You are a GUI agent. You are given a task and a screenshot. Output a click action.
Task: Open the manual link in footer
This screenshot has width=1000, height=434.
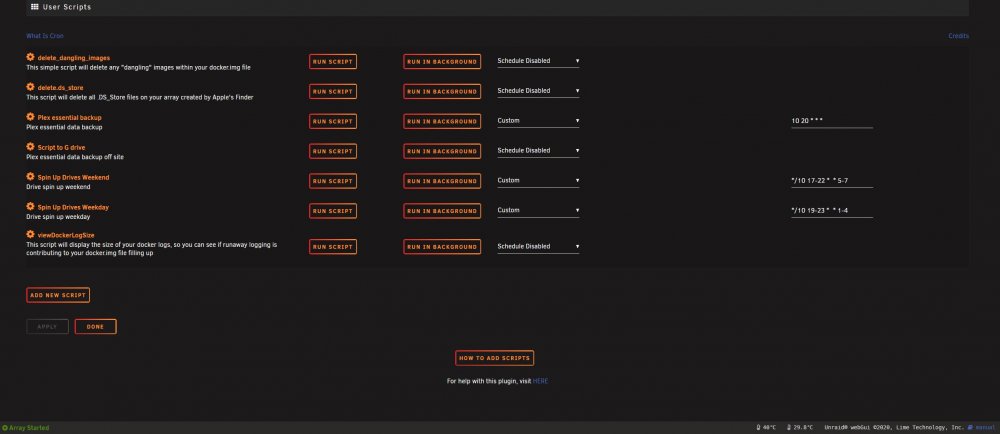(985, 428)
